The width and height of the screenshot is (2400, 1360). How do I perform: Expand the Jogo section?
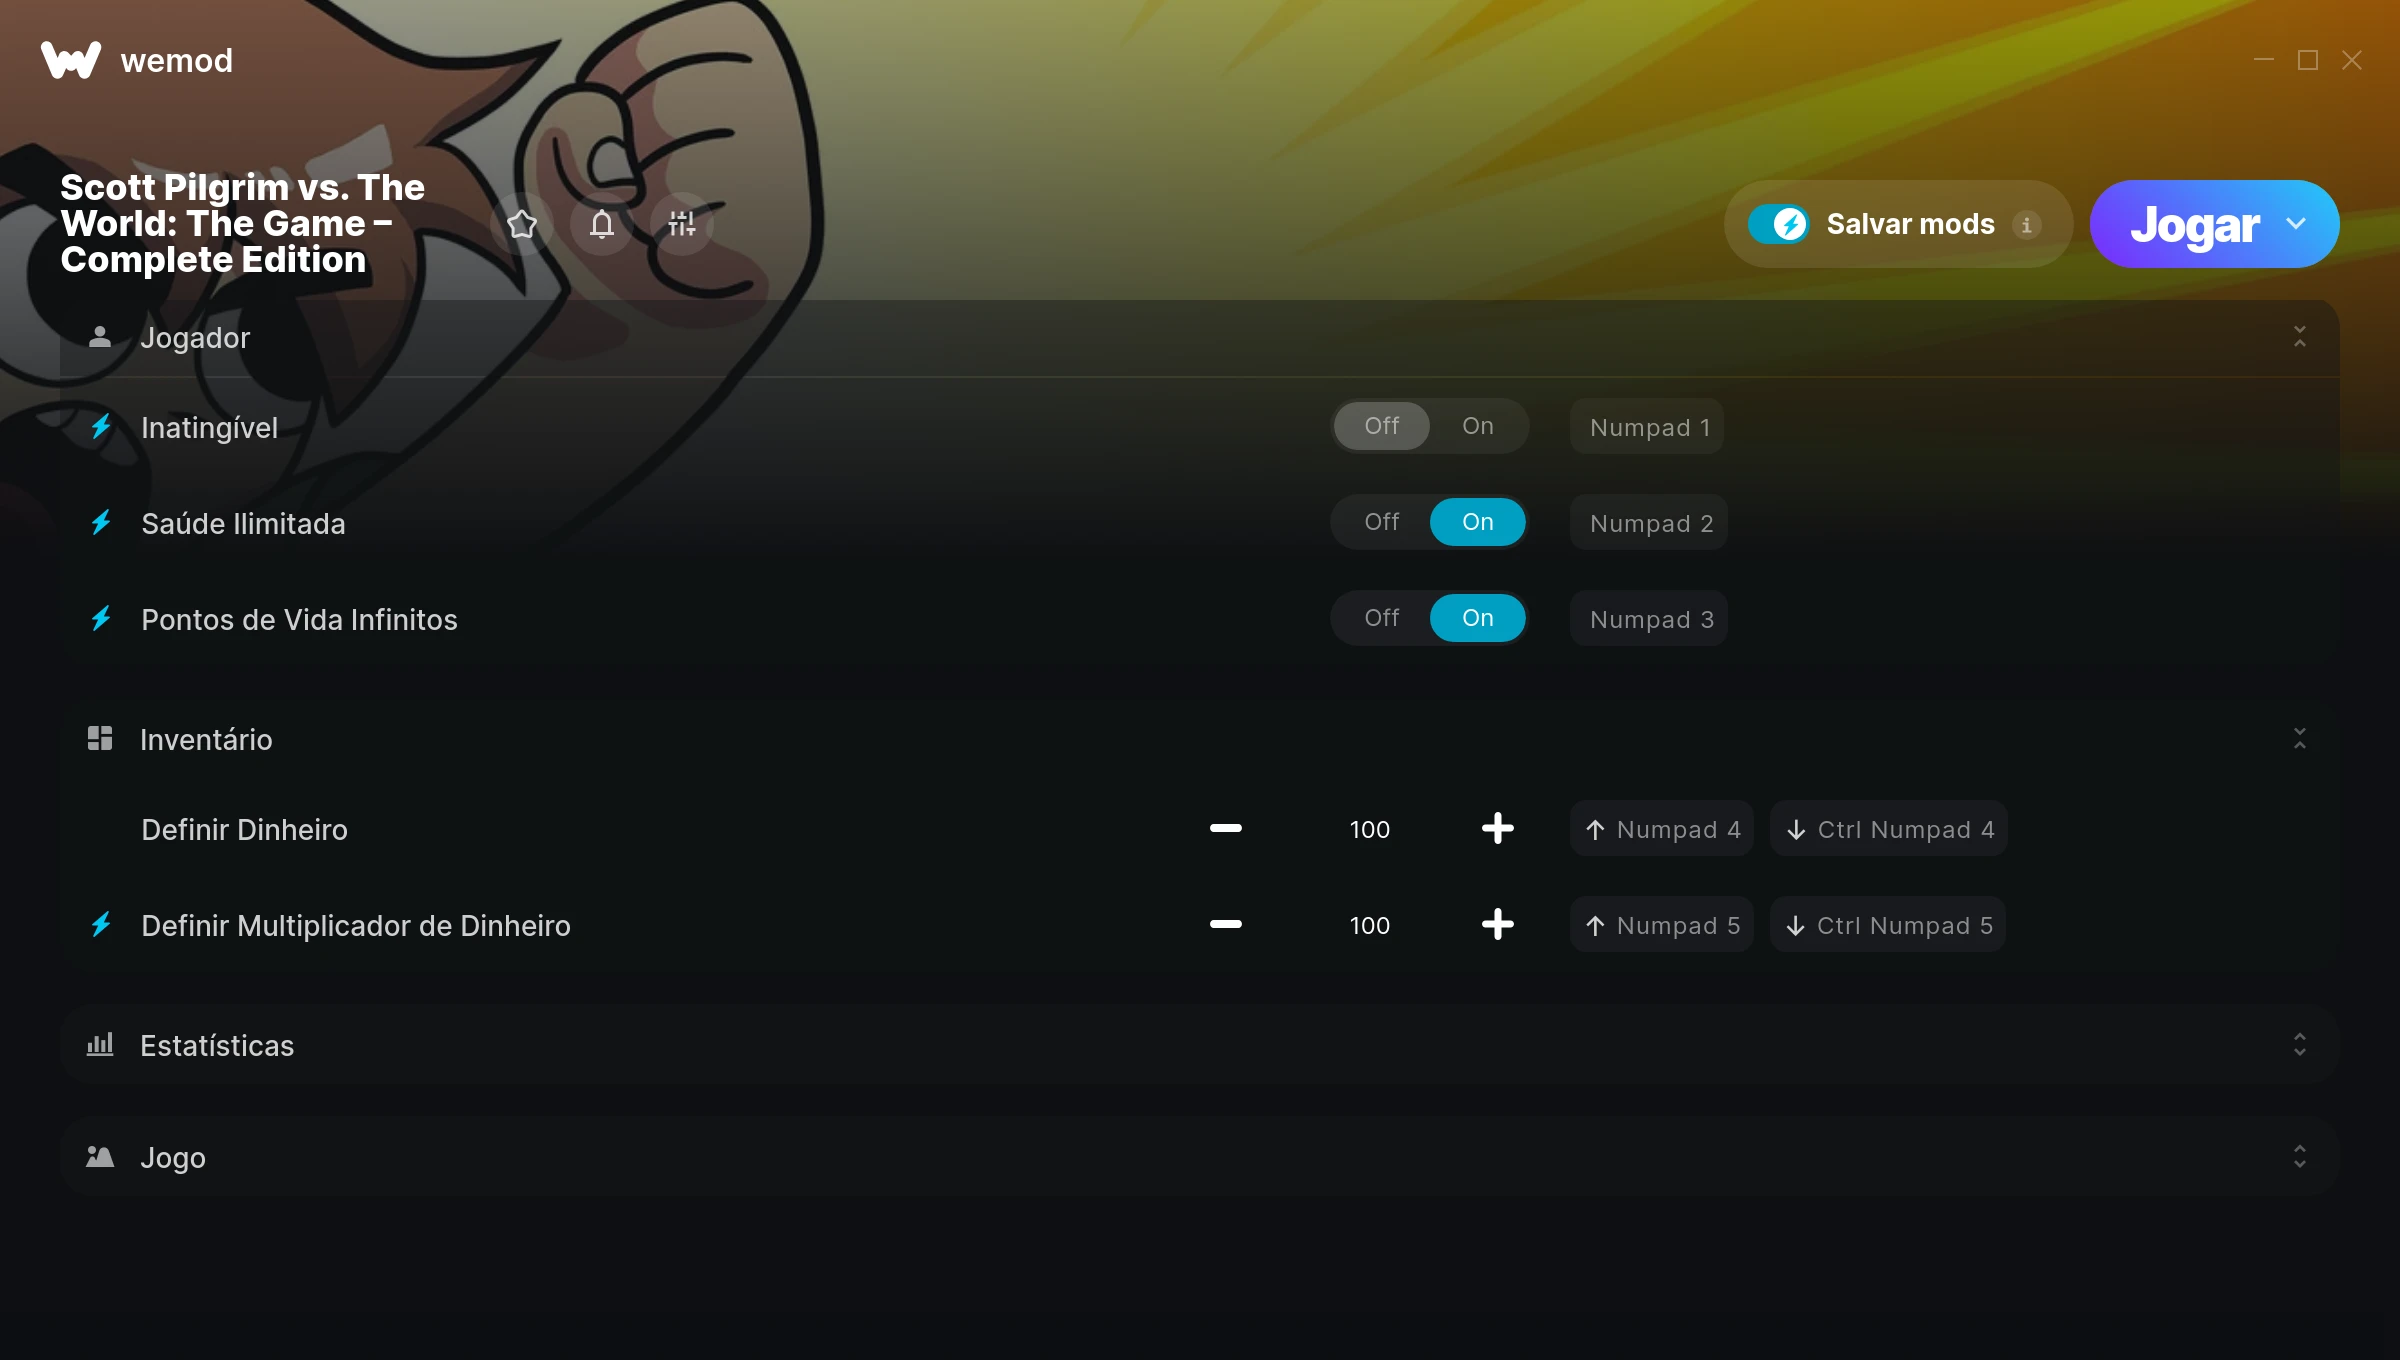tap(2300, 1156)
